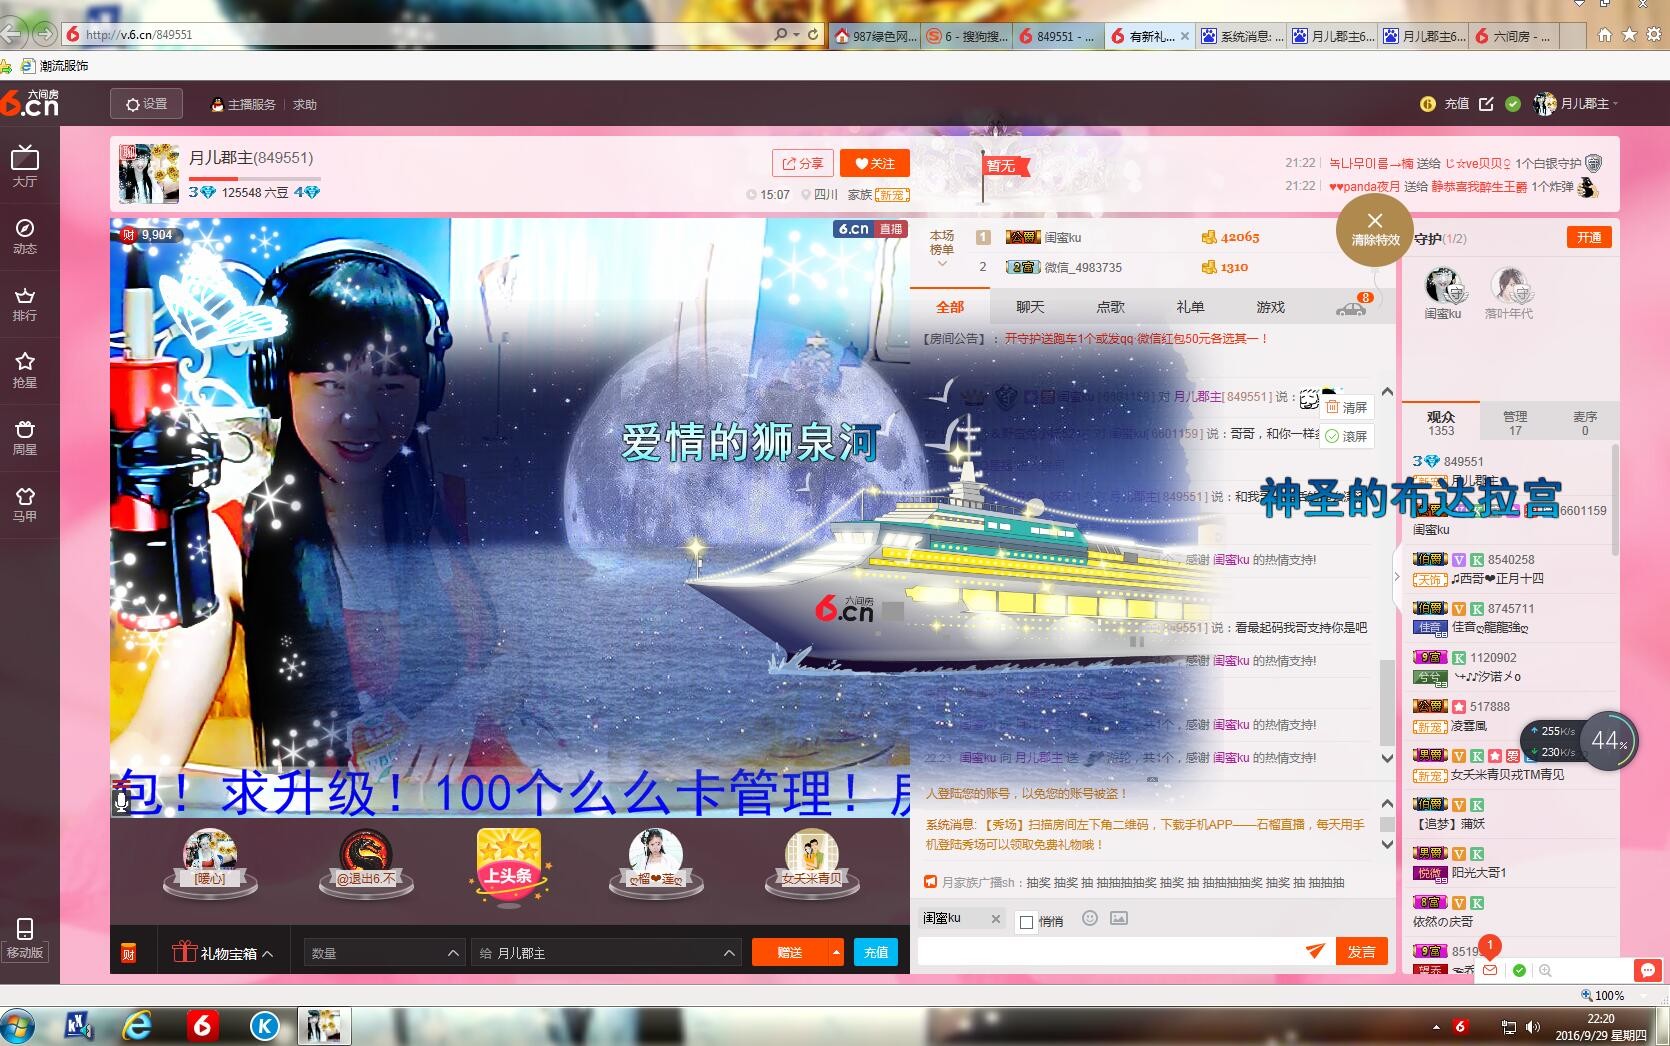Click the chat message input field
The width and height of the screenshot is (1670, 1046).
pos(1110,951)
